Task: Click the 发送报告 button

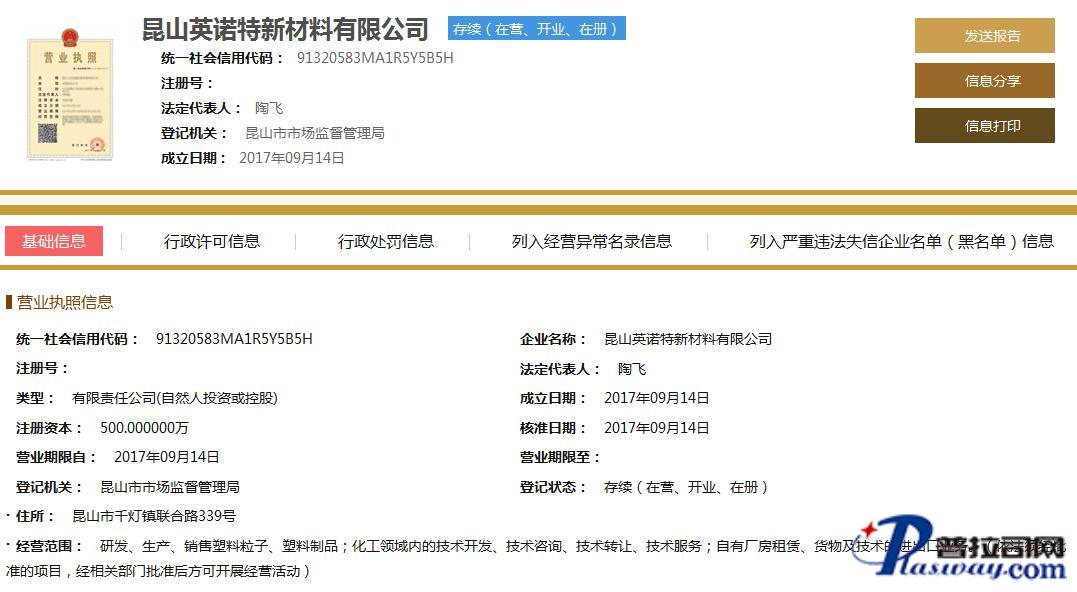Action: 984,36
